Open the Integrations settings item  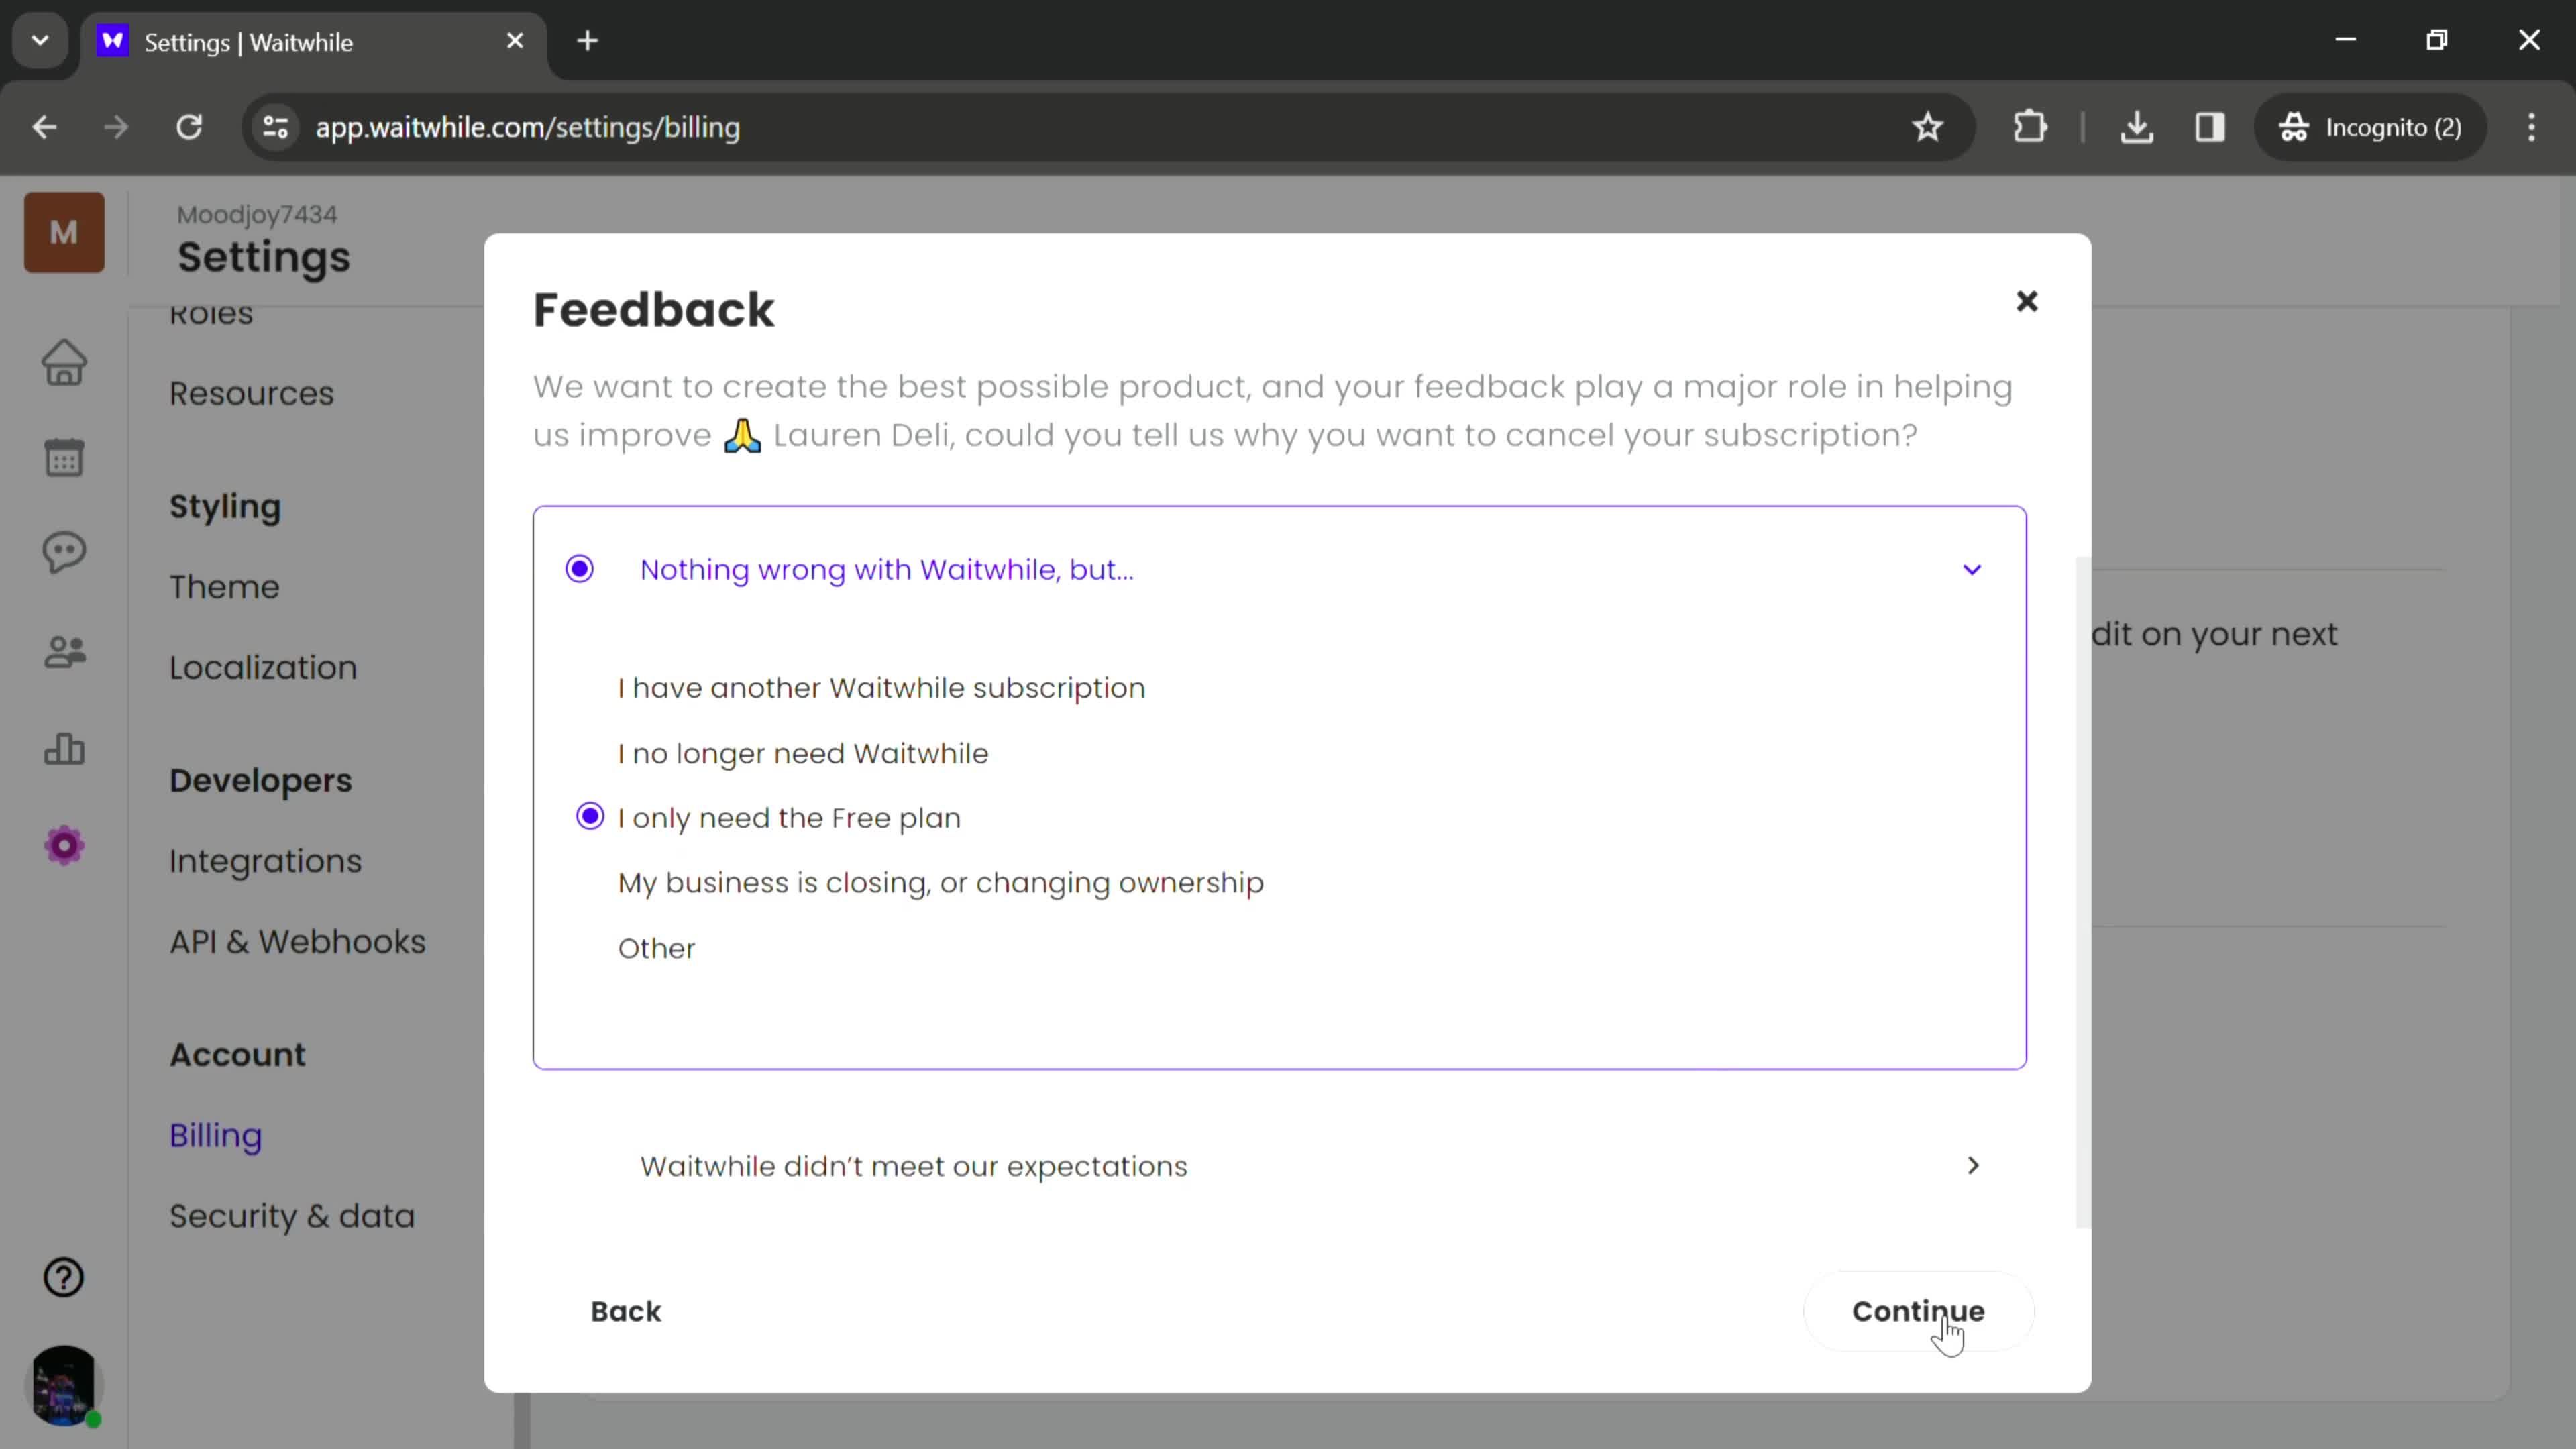click(265, 861)
